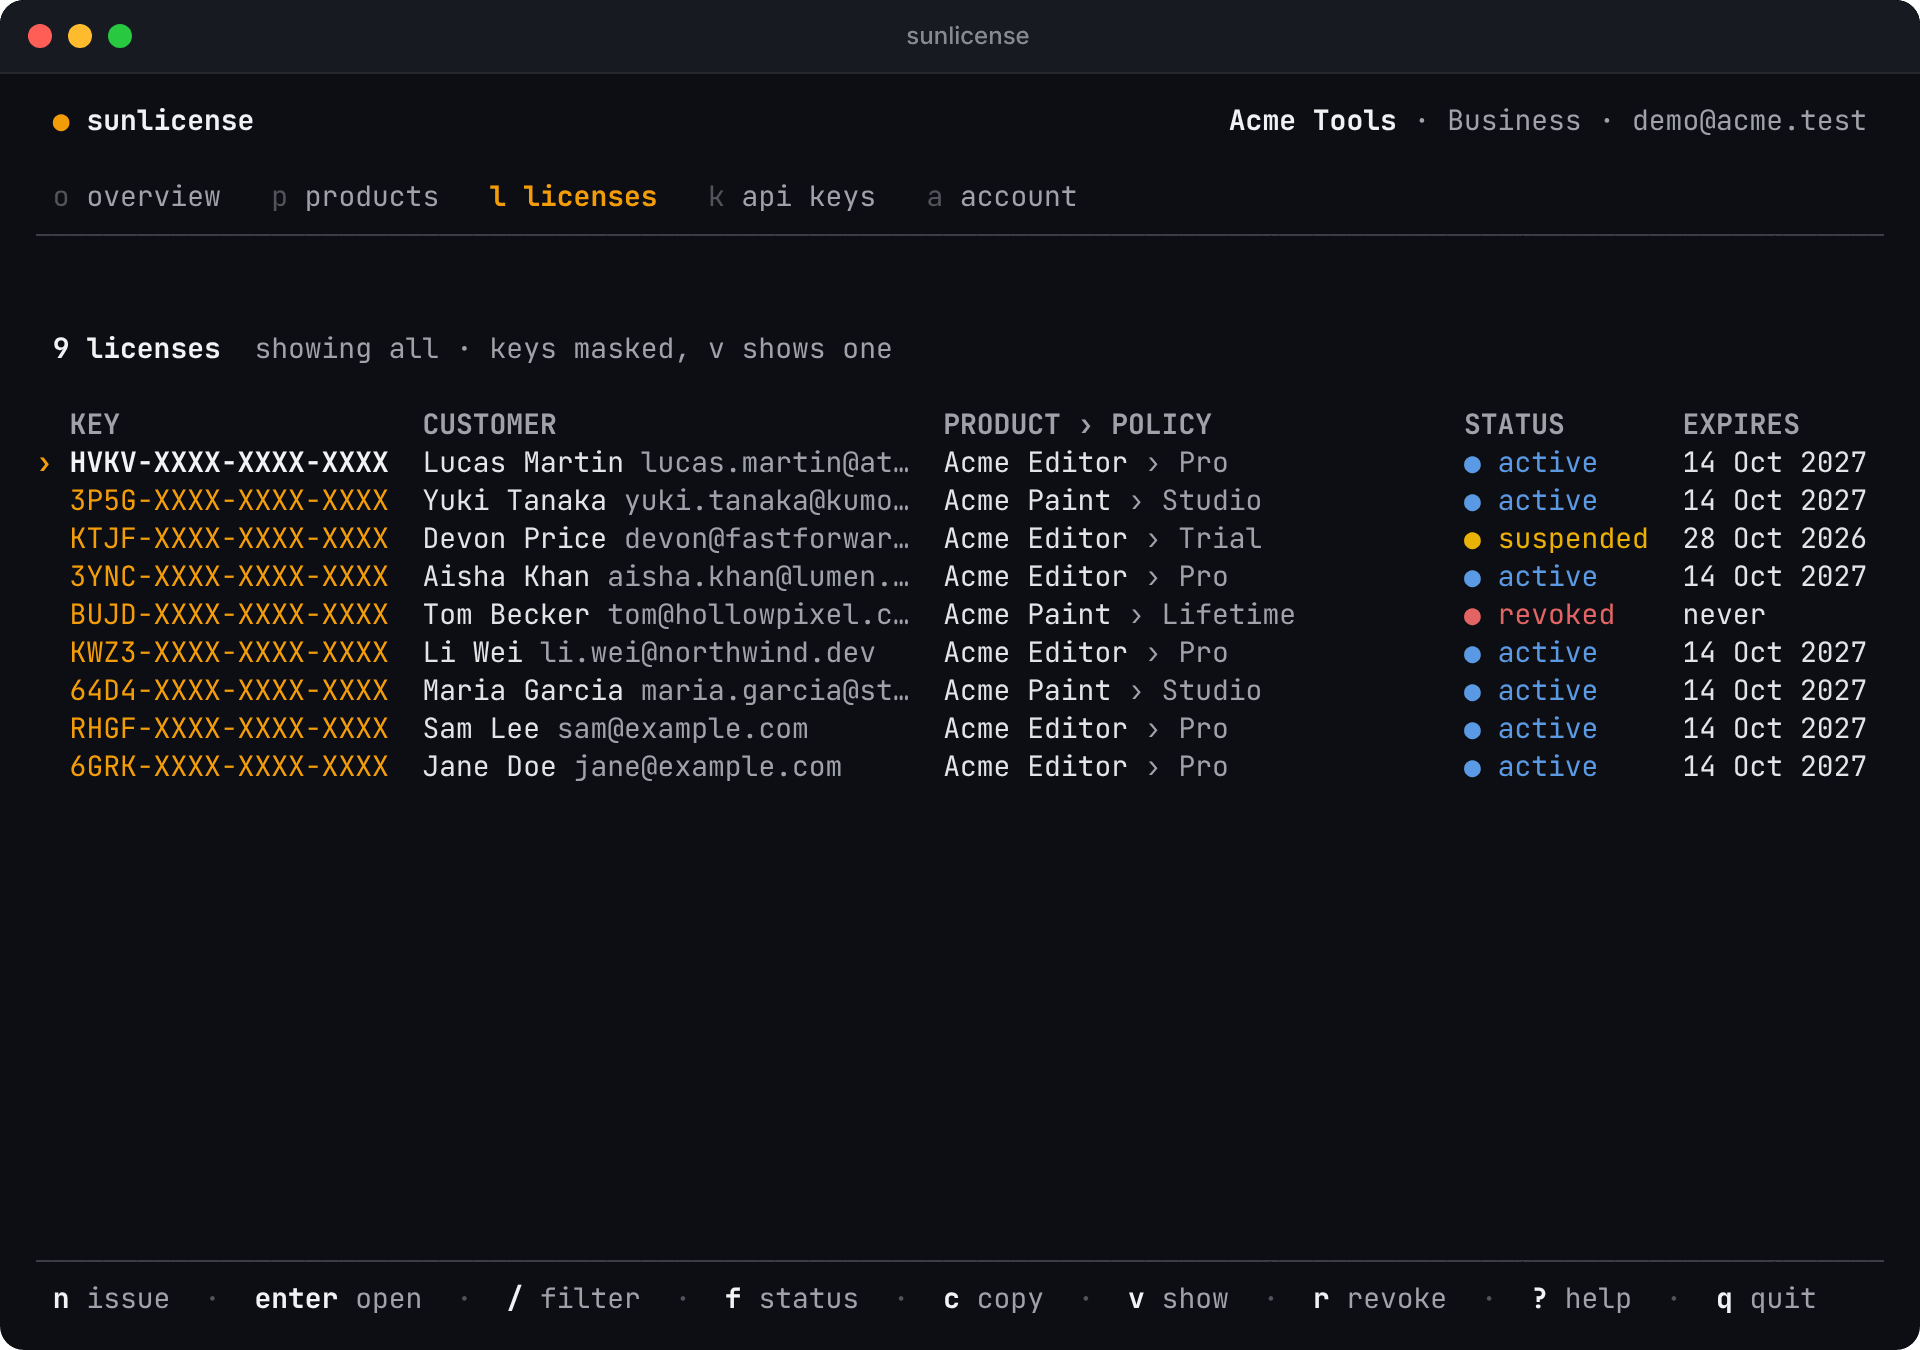Click the never expiry value
1920x1350 pixels.
tap(1724, 615)
